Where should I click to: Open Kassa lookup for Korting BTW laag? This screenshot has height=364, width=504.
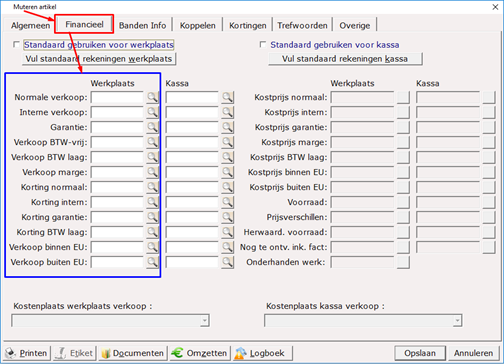(x=228, y=232)
